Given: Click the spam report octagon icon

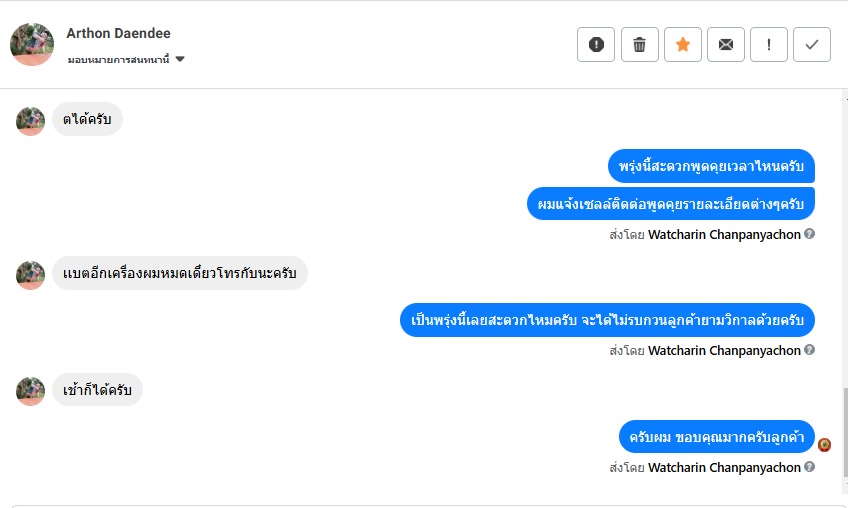Looking at the screenshot, I should [596, 44].
